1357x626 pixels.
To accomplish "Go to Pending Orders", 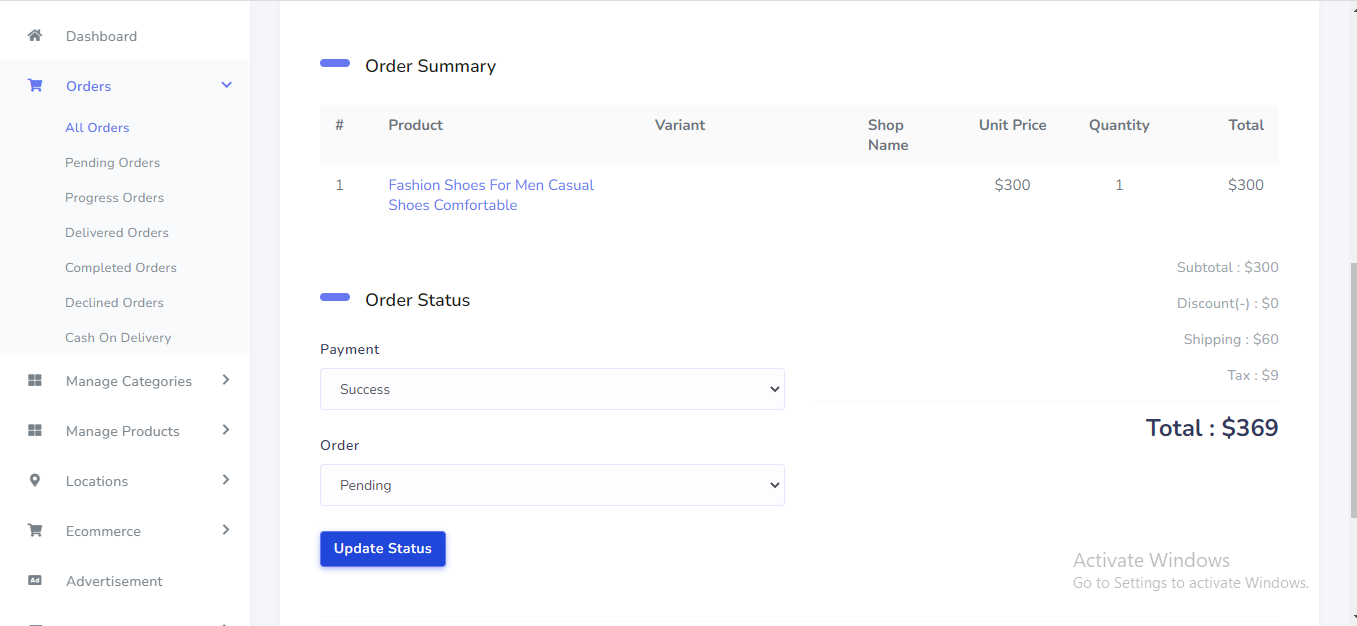I will tap(112, 163).
